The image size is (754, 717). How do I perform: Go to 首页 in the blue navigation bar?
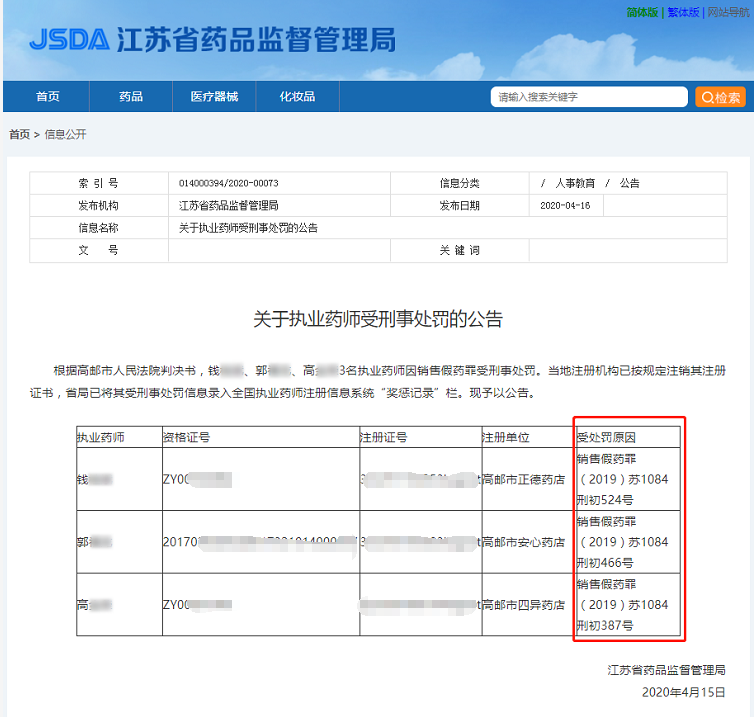47,97
